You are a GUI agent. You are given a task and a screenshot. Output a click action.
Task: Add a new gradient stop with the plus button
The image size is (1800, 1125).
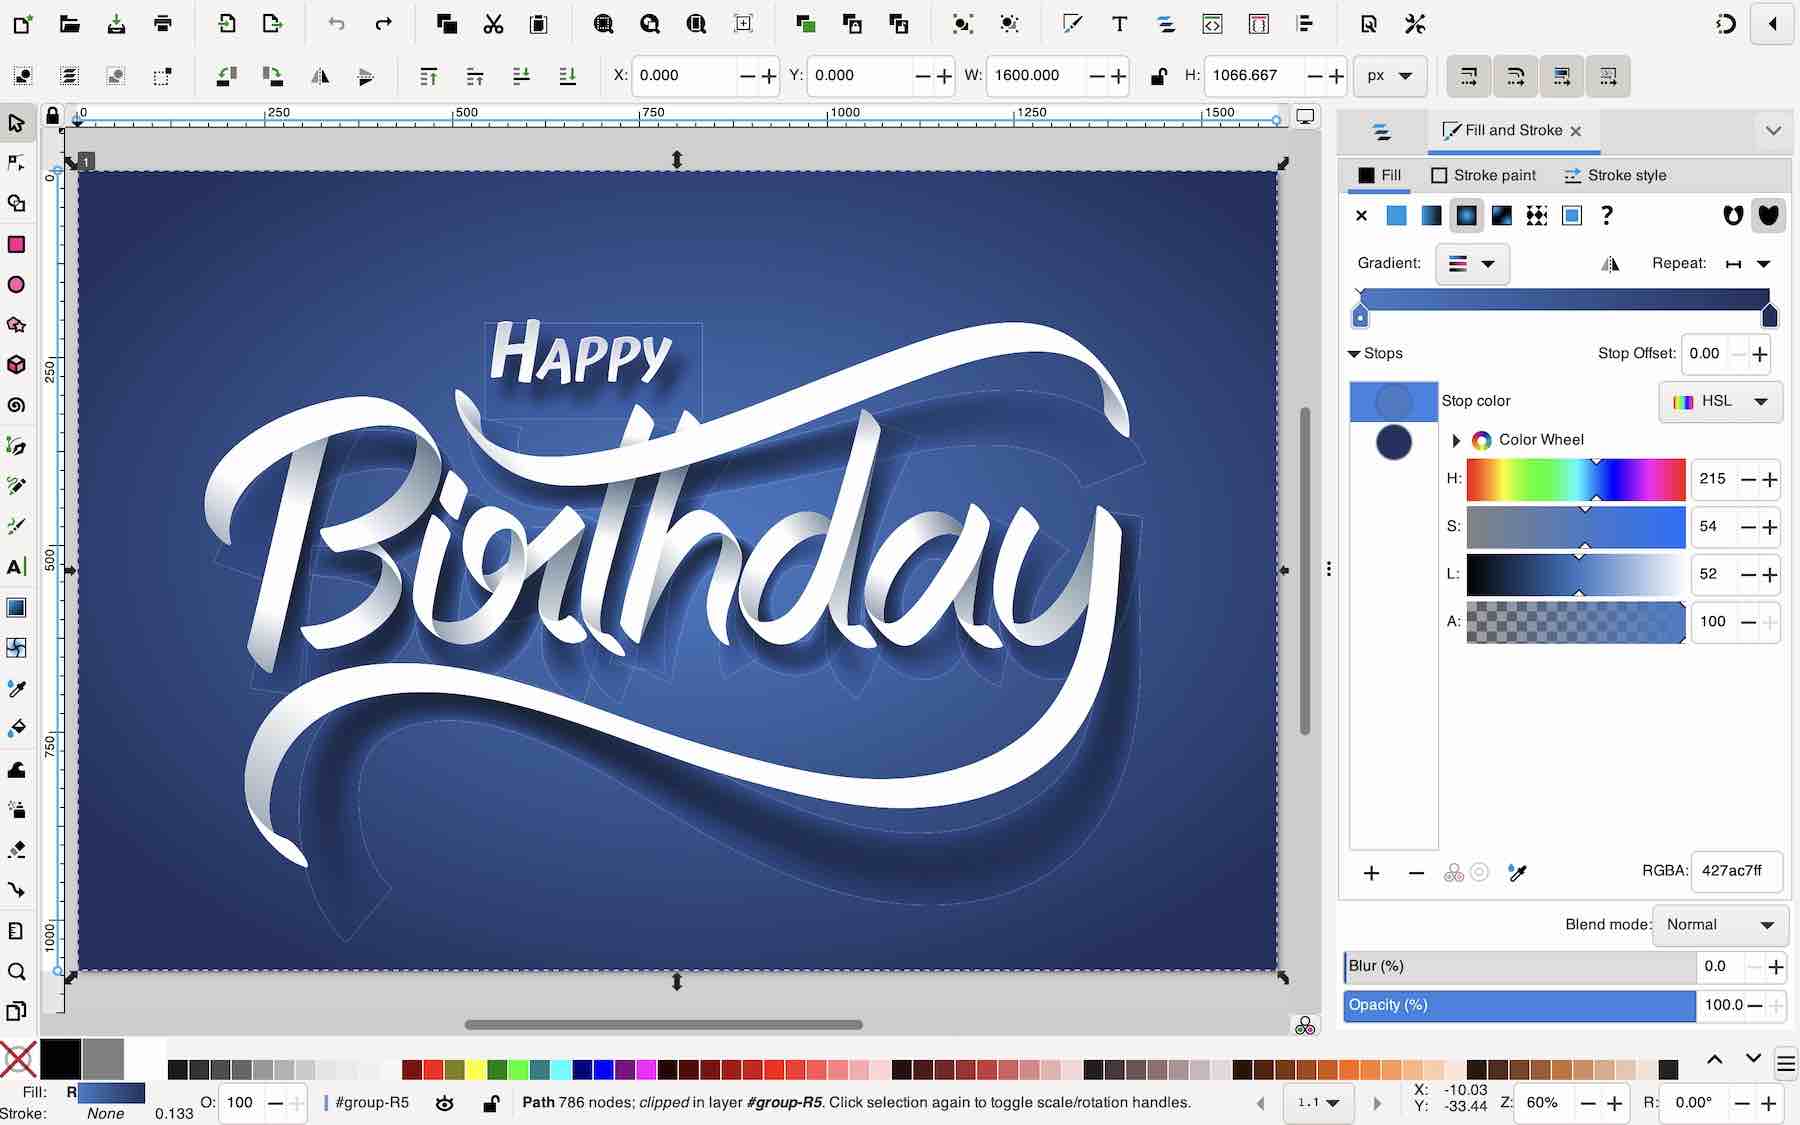pyautogui.click(x=1371, y=872)
